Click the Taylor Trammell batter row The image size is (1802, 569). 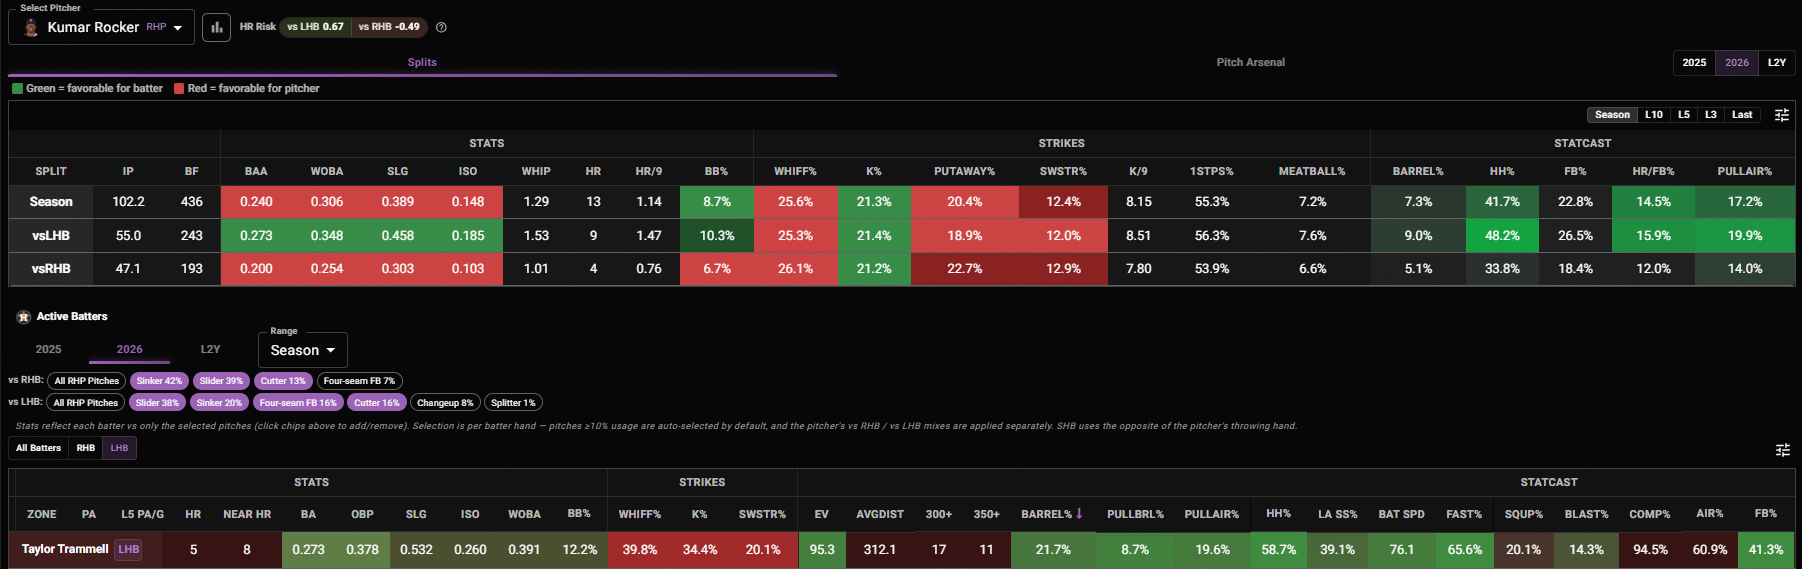click(x=901, y=550)
